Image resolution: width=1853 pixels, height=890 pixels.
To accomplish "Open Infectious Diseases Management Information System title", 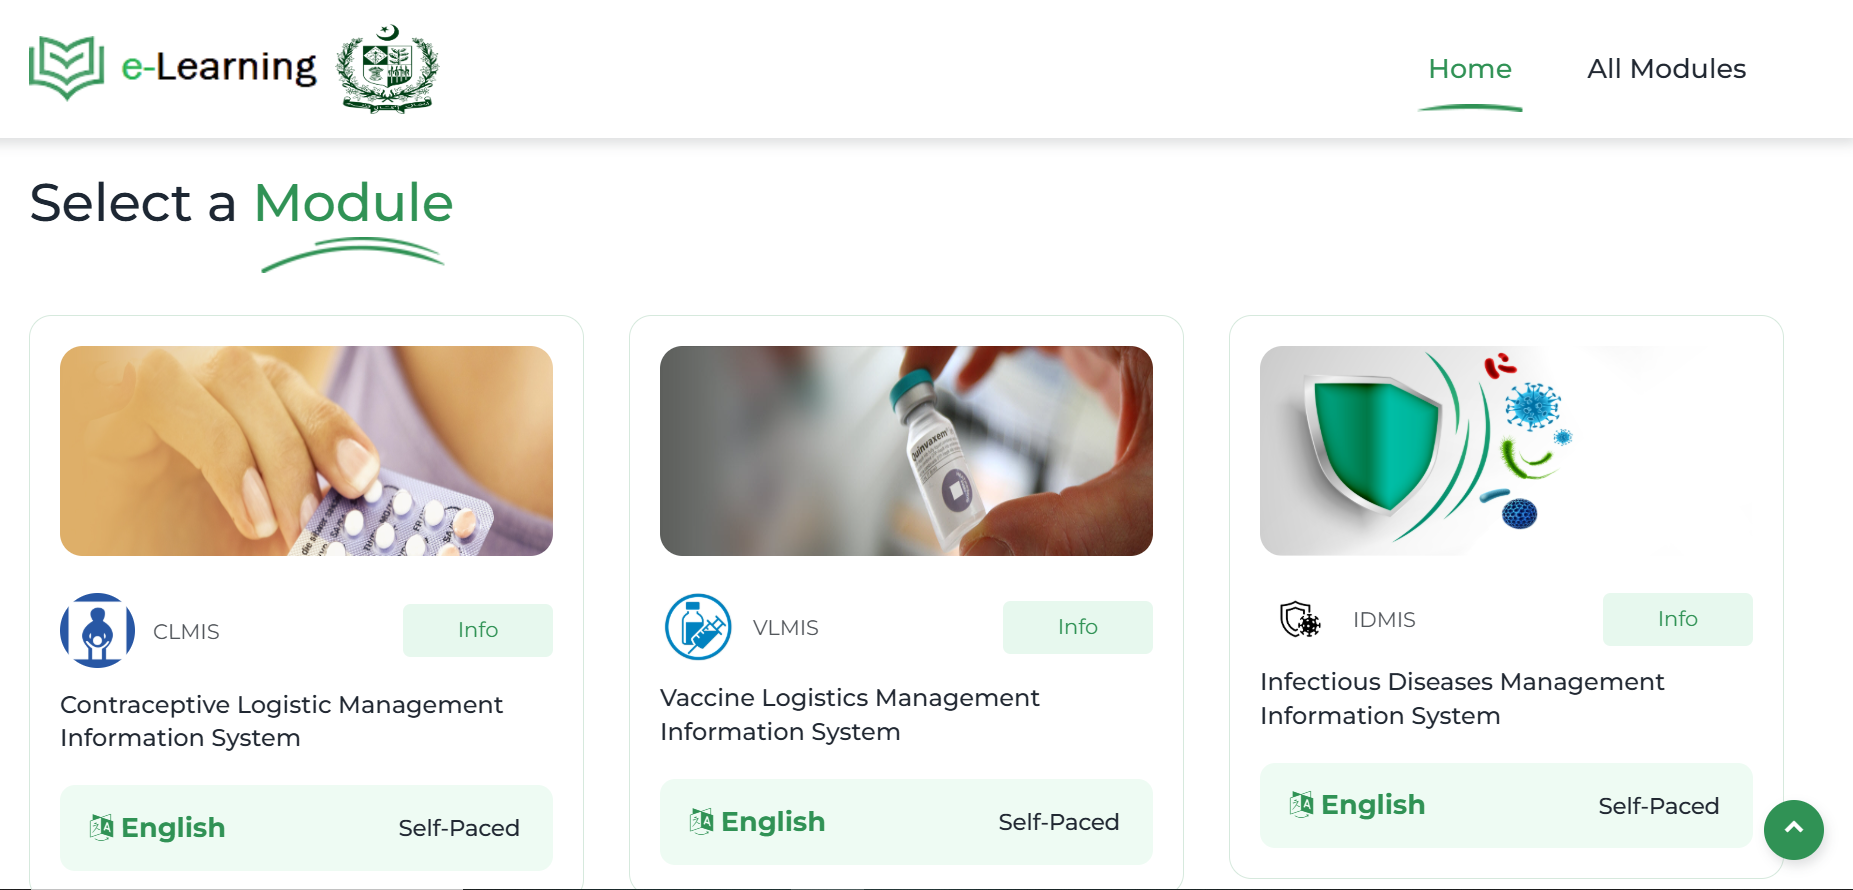I will pos(1461,698).
